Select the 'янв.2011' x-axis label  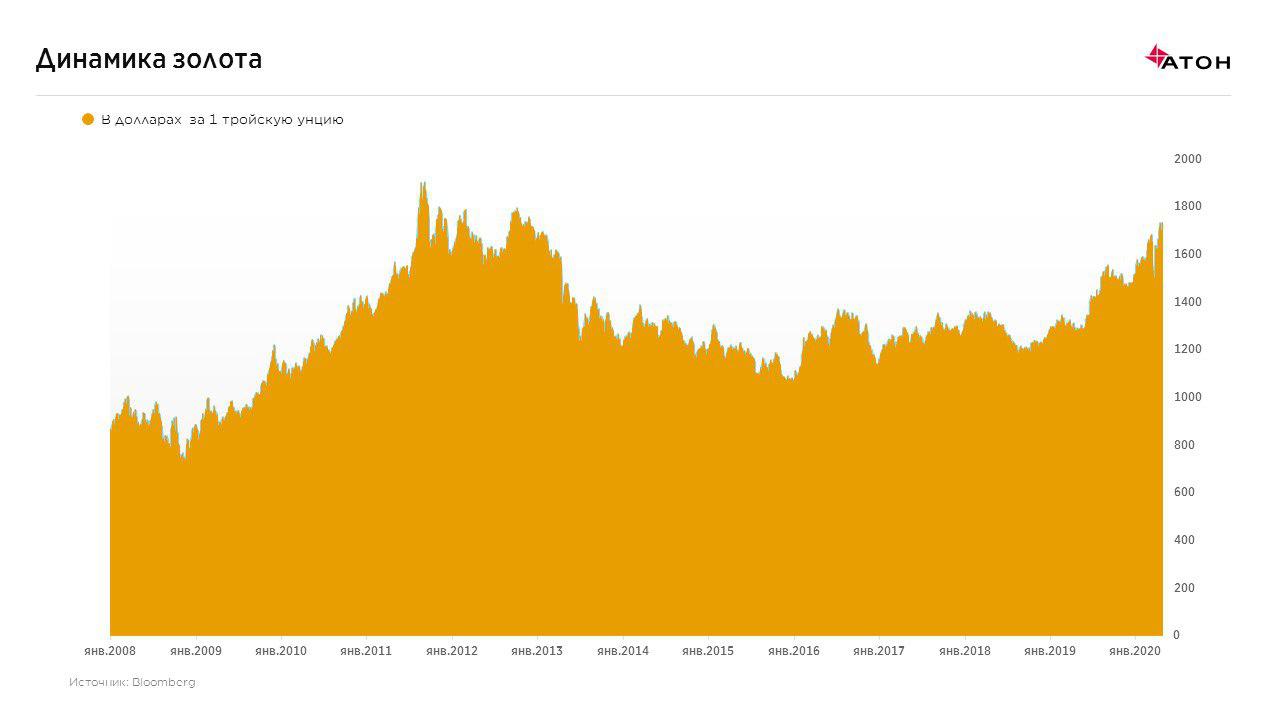(366, 651)
